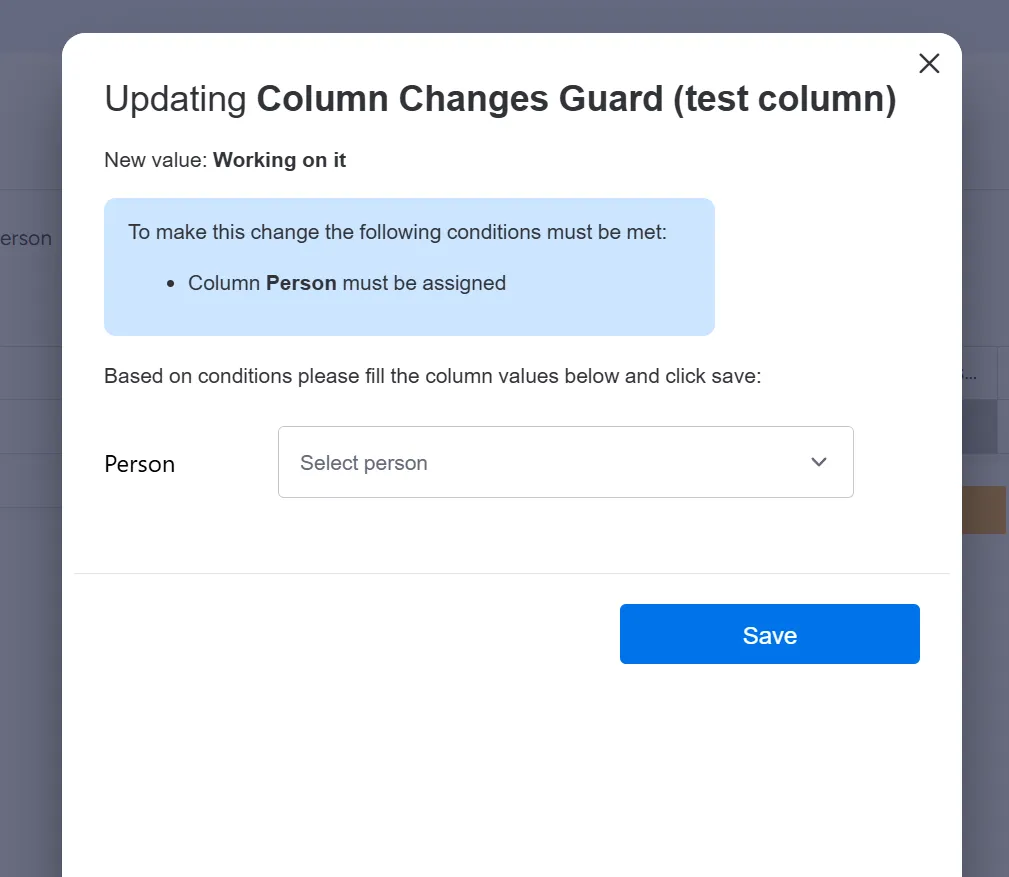Click the "New value:" label text
This screenshot has height=877, width=1009.
tap(156, 160)
